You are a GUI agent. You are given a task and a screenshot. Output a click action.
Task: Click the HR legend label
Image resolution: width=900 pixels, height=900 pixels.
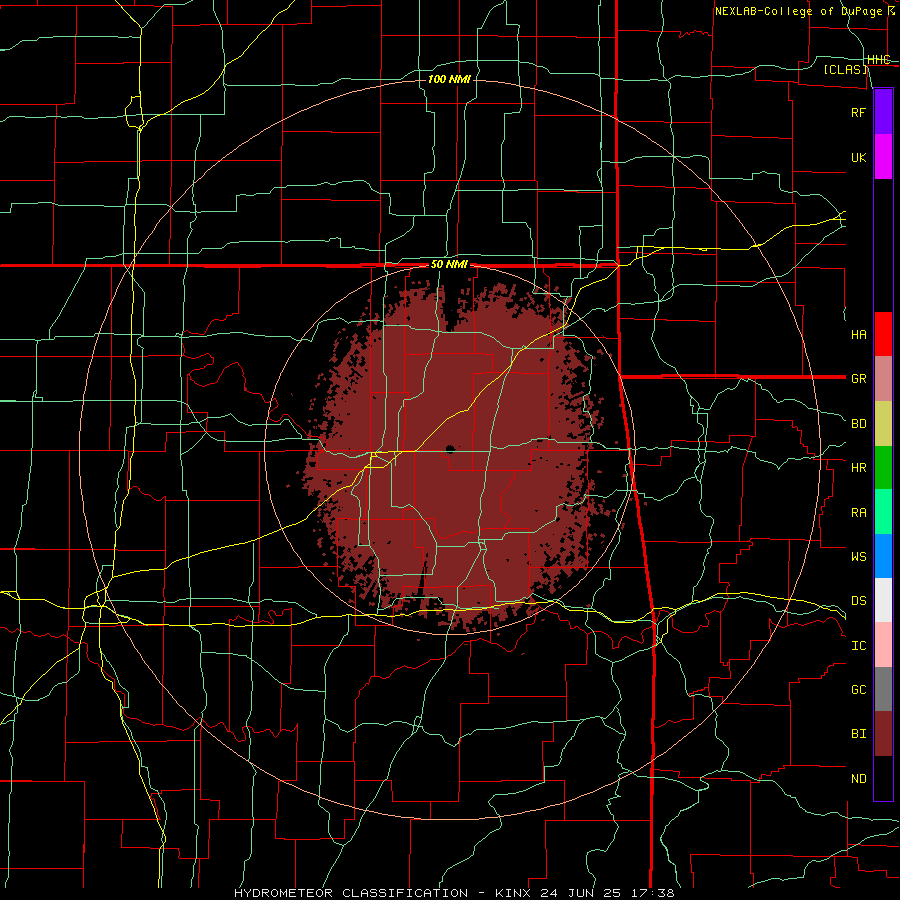click(x=858, y=468)
